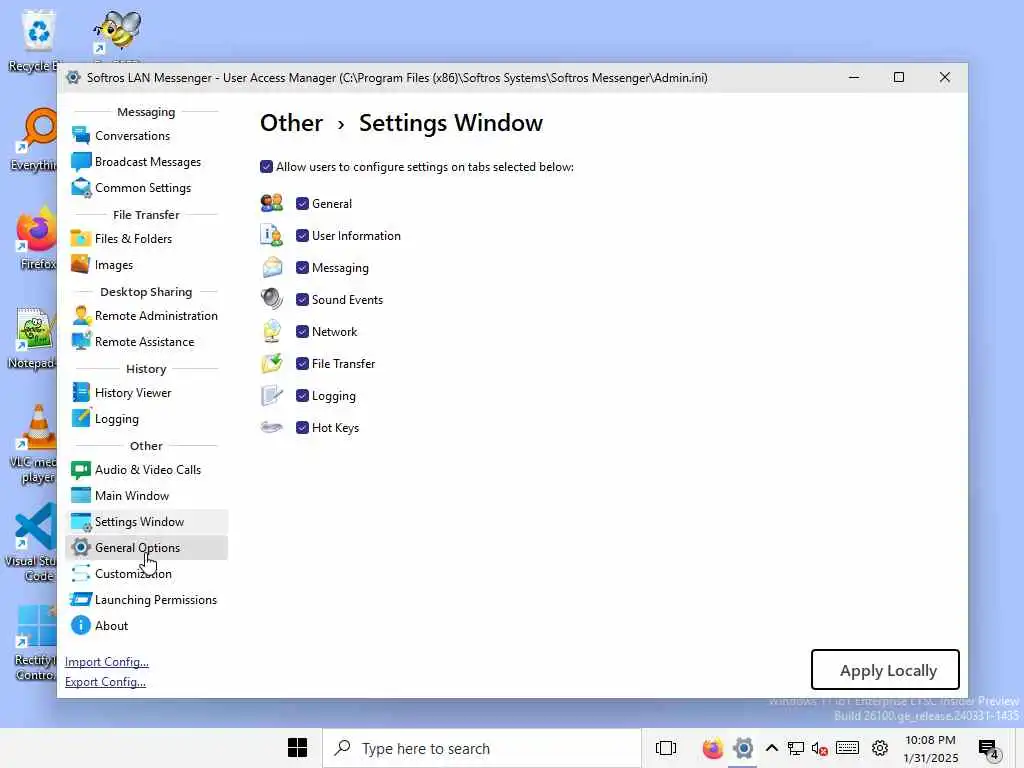The image size is (1024, 768).
Task: Open the touch keyboard tray icon
Action: point(847,748)
